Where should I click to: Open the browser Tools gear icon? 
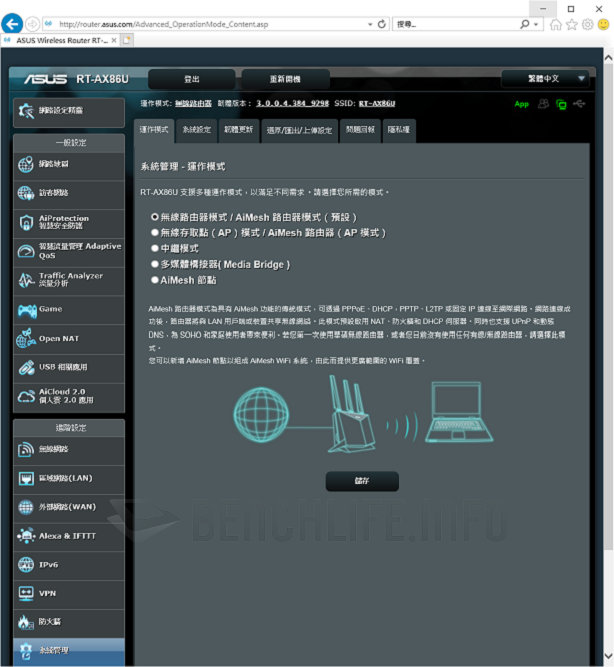[x=587, y=24]
